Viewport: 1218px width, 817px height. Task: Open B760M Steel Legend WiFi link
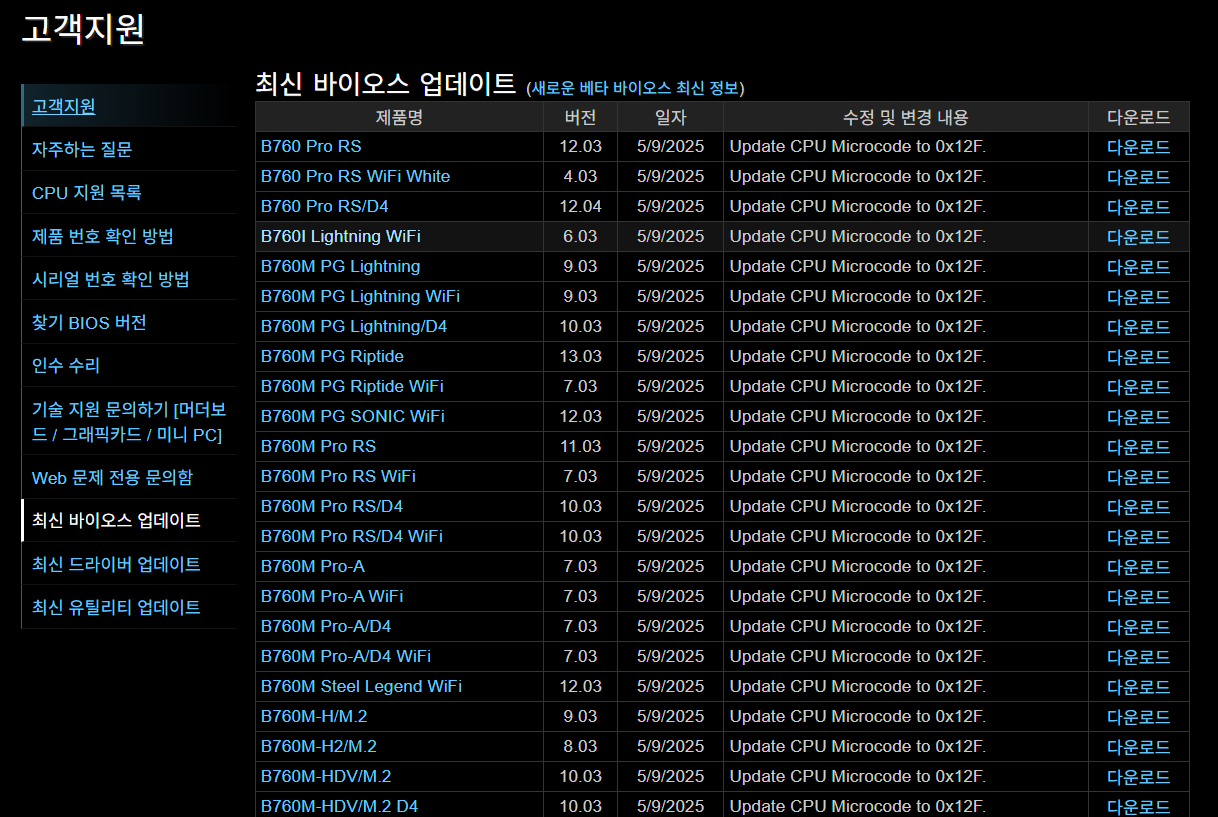click(x=361, y=686)
